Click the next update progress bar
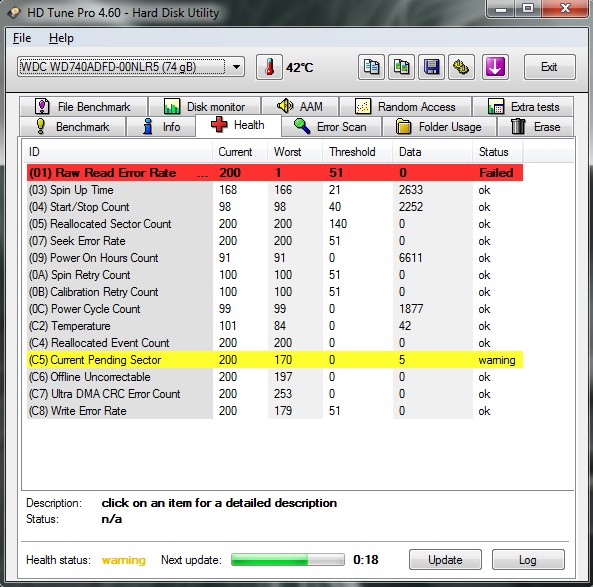This screenshot has height=587, width=593. pyautogui.click(x=288, y=560)
